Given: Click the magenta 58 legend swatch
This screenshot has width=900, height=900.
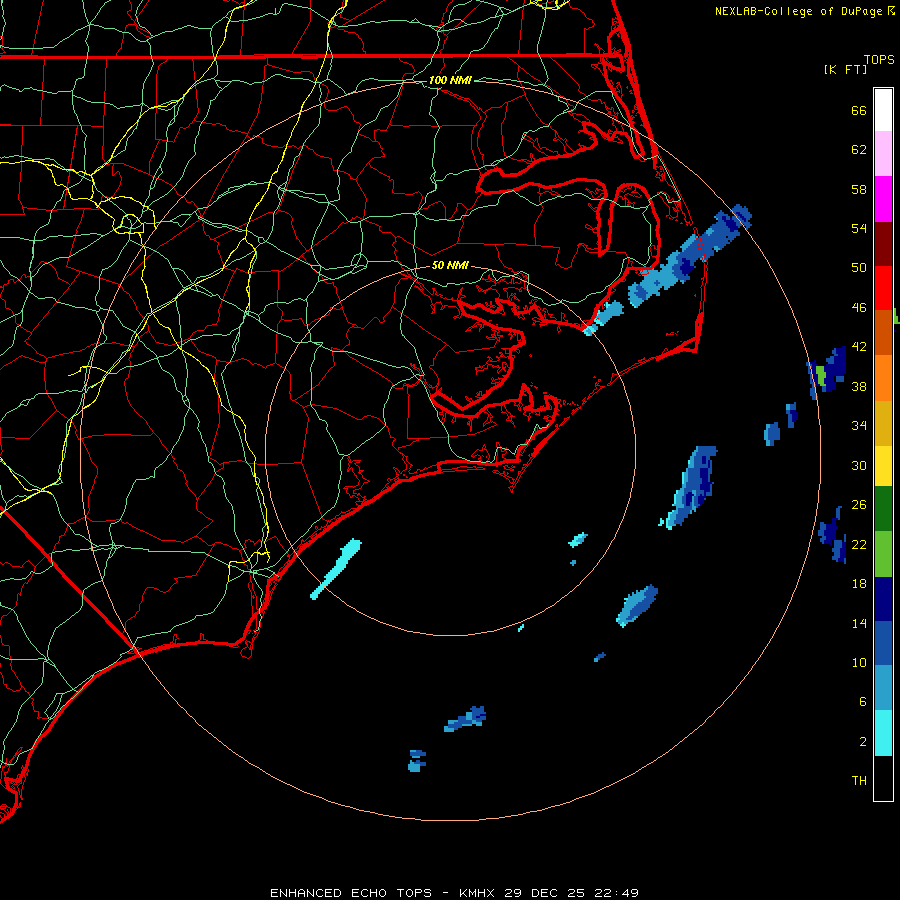Looking at the screenshot, I should click(x=883, y=199).
